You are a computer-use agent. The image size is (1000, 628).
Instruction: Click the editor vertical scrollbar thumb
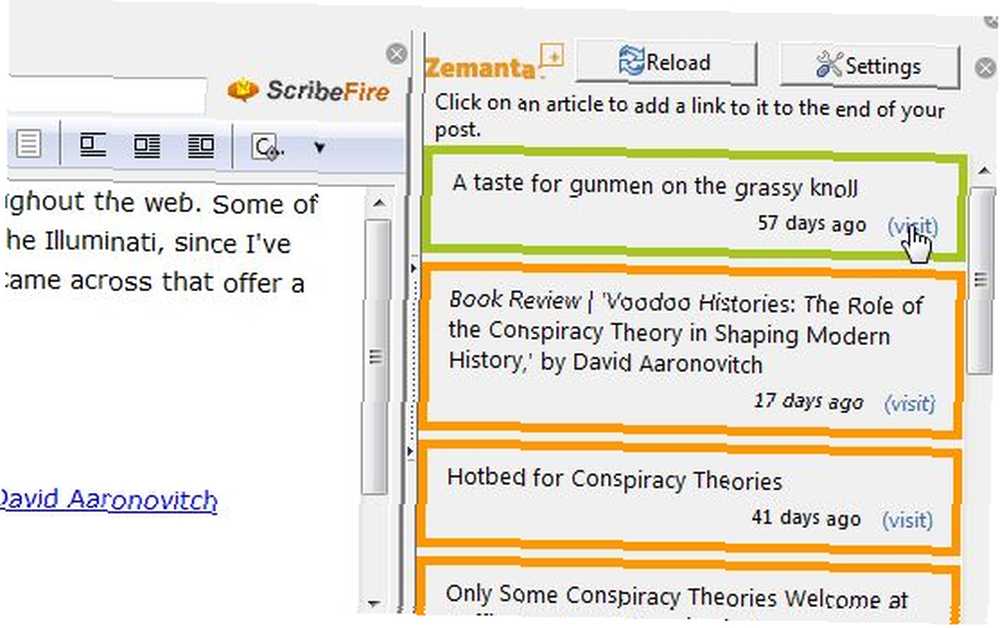376,356
